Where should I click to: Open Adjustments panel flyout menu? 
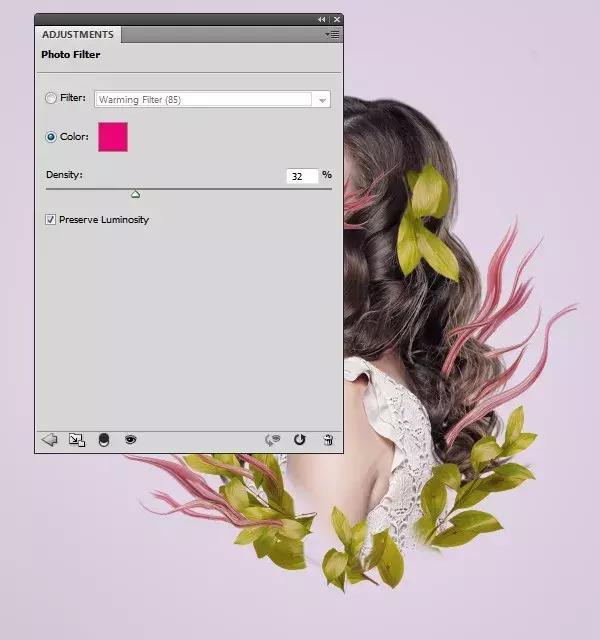click(333, 35)
